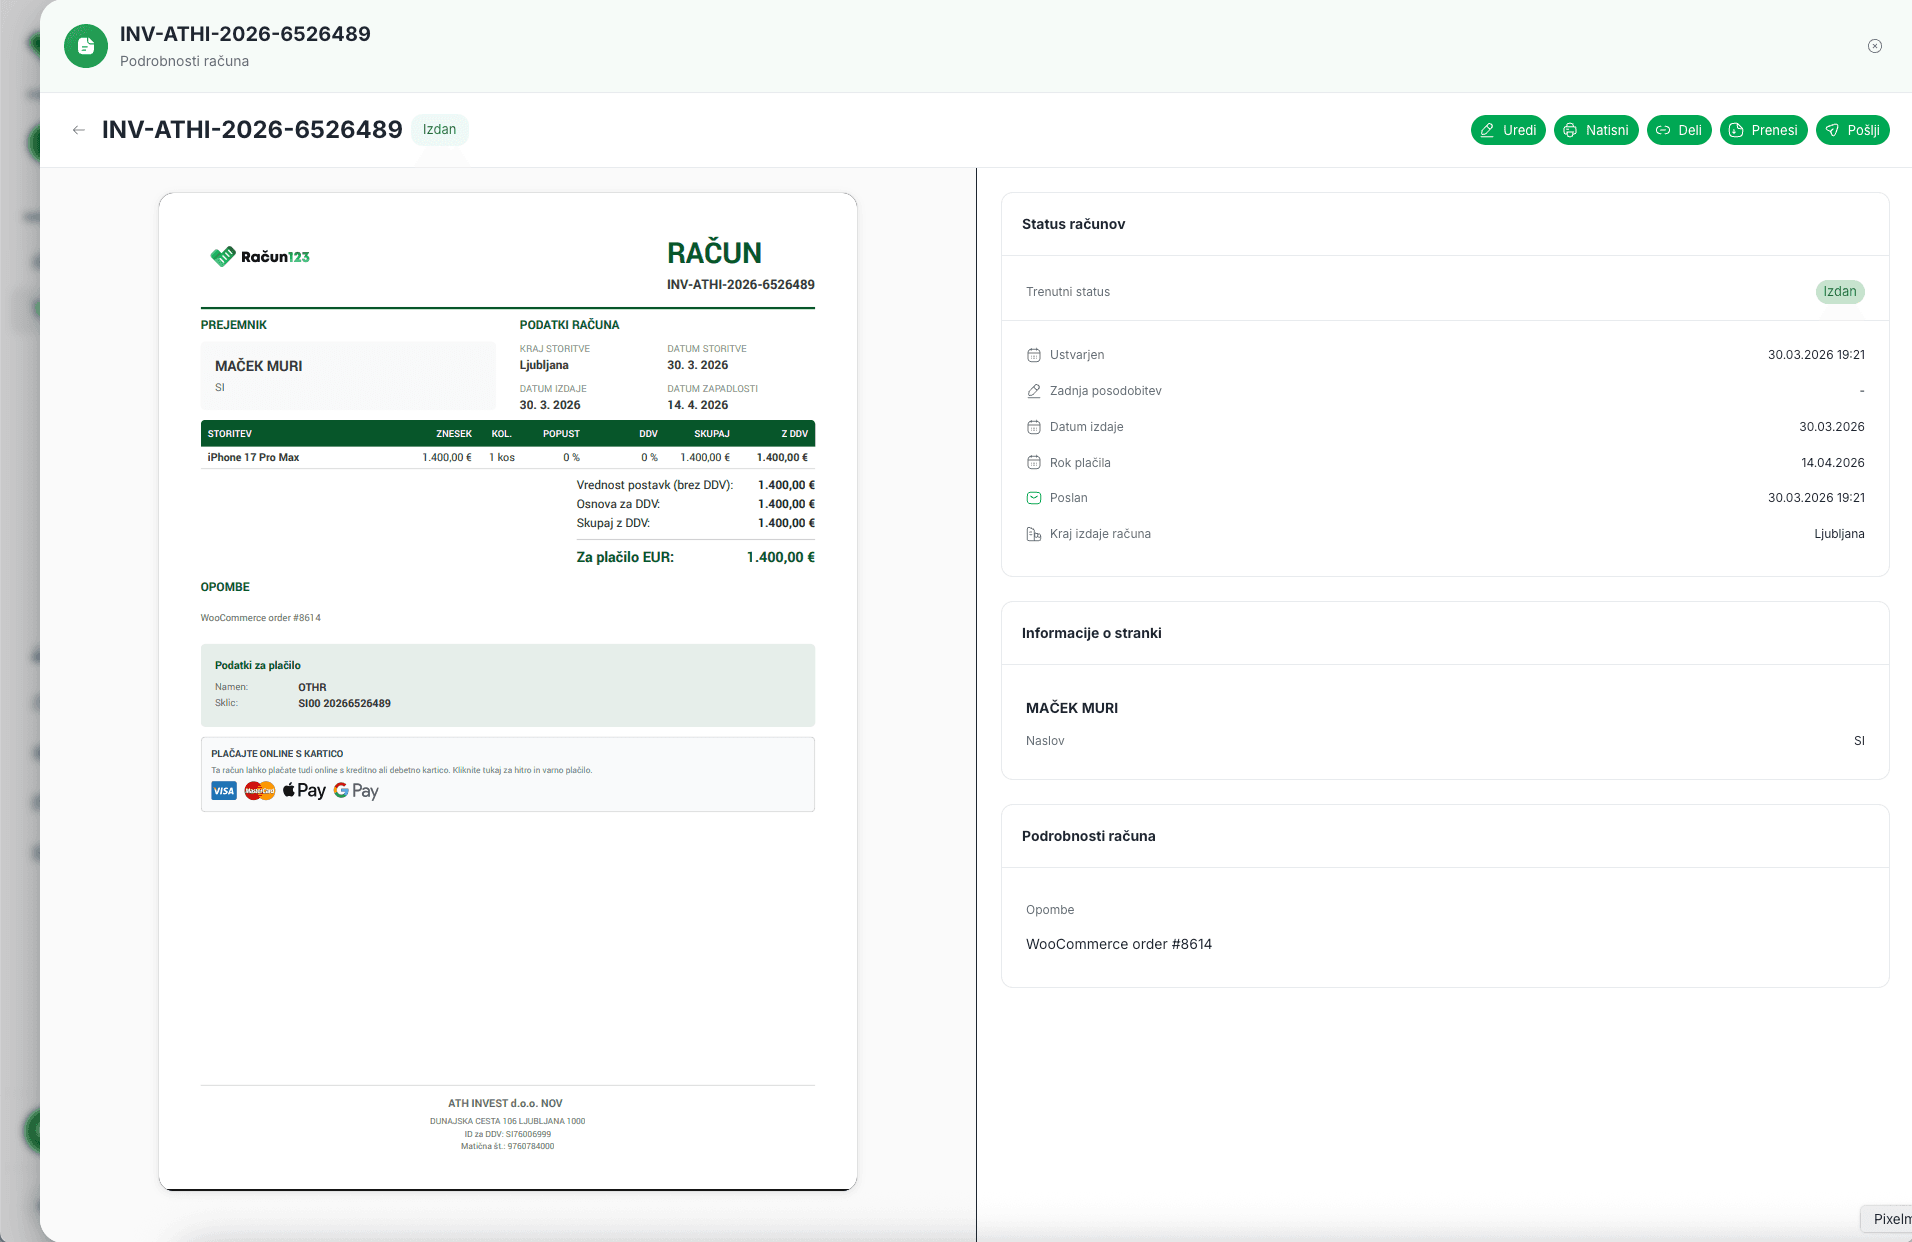Screen dimensions: 1912x1242
Task: Click the Apple Pay logo
Action: (304, 791)
